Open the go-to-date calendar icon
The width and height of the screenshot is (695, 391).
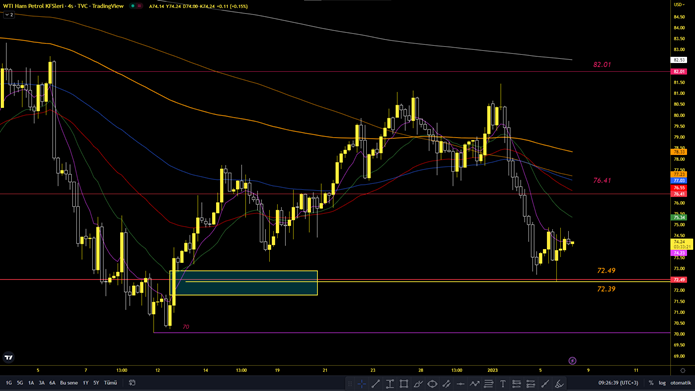pos(132,383)
